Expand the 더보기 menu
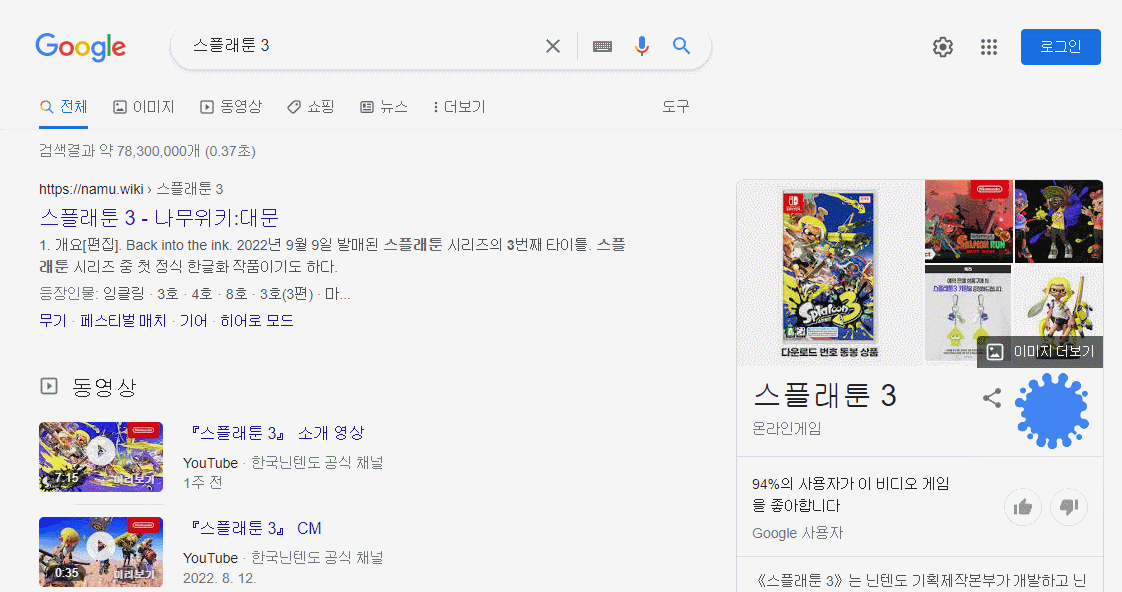This screenshot has width=1122, height=592. pyautogui.click(x=459, y=107)
